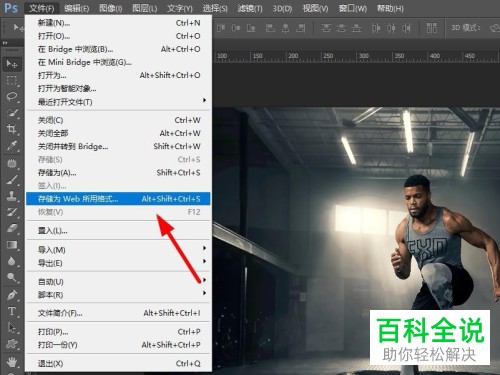Open the 文件(F) menu
The image size is (500, 375).
click(41, 8)
